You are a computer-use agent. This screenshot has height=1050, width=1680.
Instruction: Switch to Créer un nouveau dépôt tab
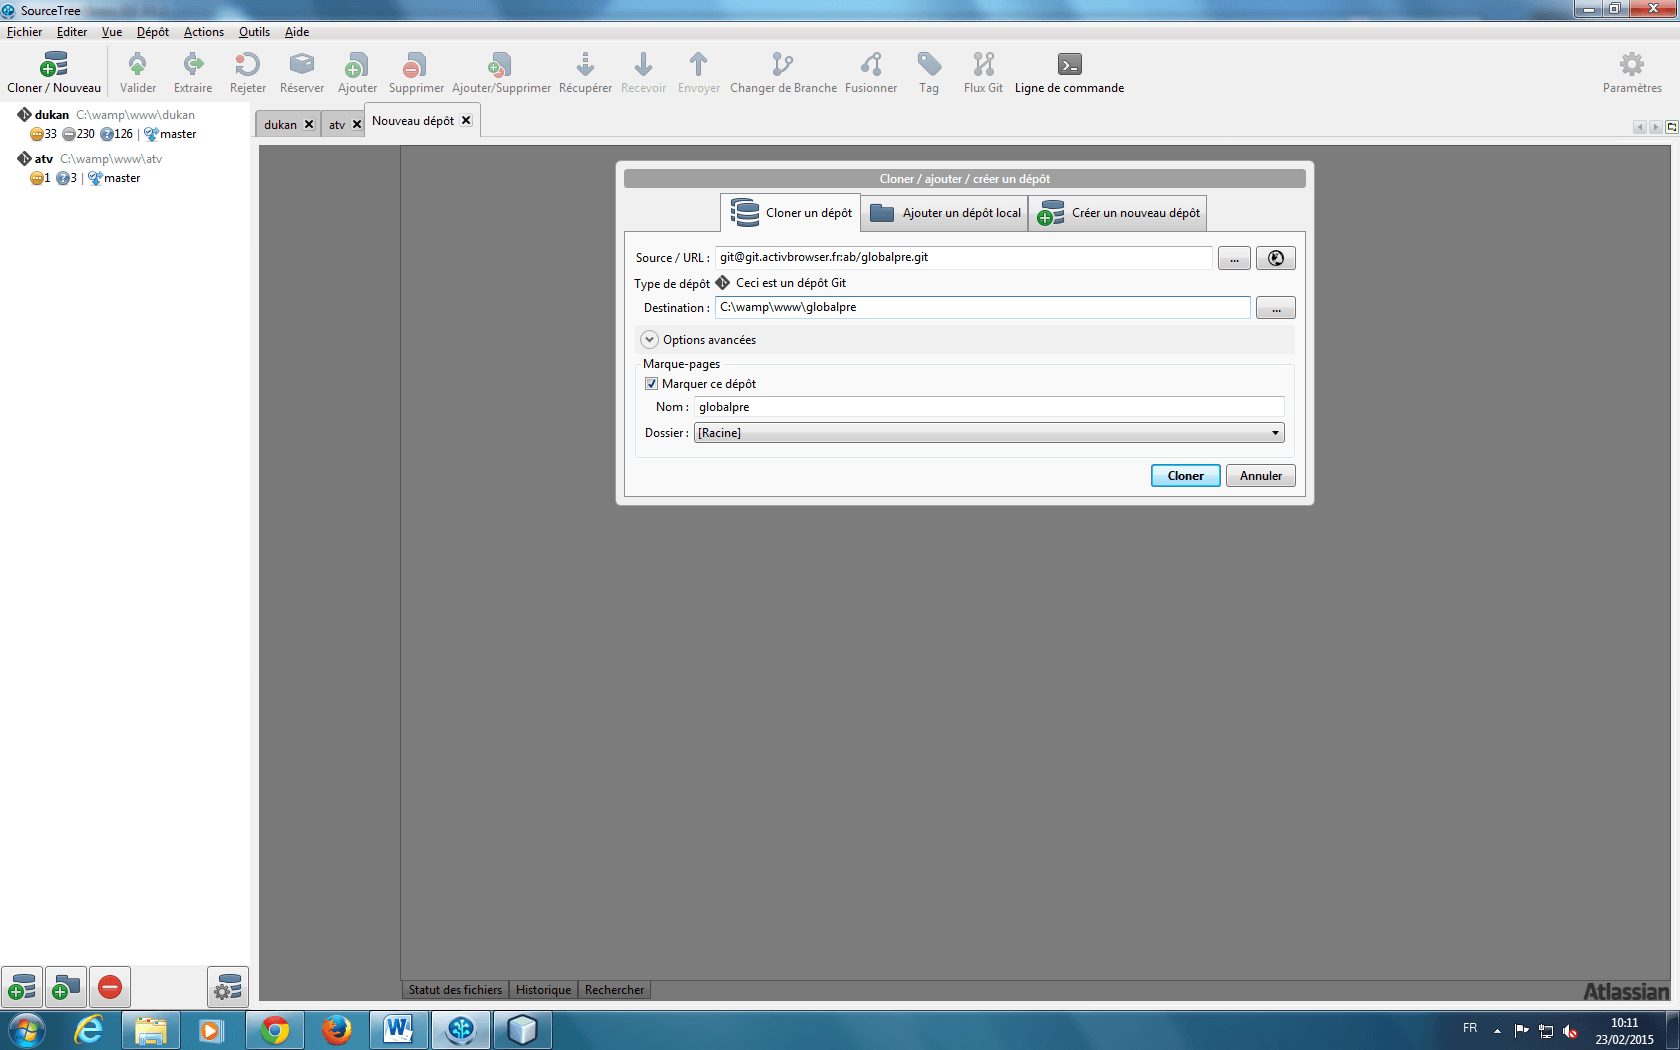(1118, 213)
